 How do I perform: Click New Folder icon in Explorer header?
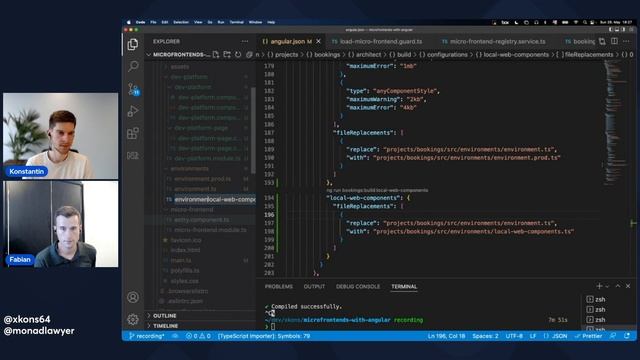click(227, 55)
